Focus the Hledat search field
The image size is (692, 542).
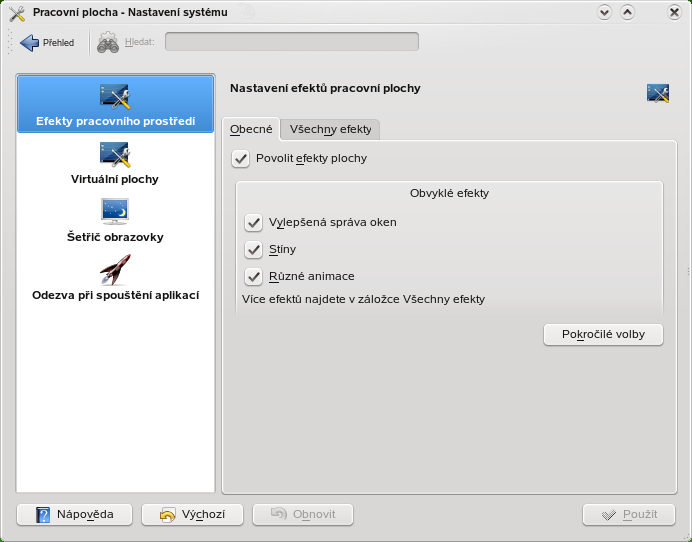tap(292, 41)
